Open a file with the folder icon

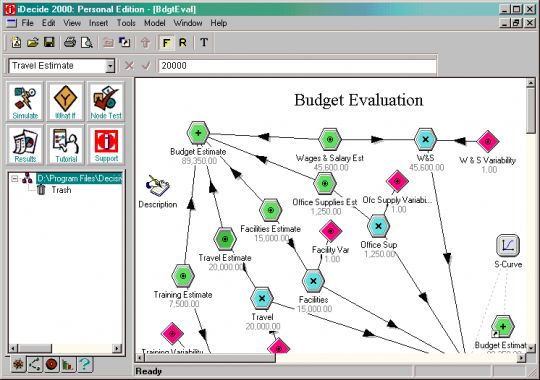33,42
